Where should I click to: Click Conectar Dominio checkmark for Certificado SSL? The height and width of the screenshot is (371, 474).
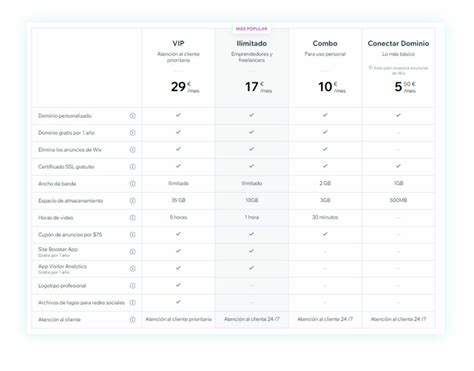(x=398, y=166)
